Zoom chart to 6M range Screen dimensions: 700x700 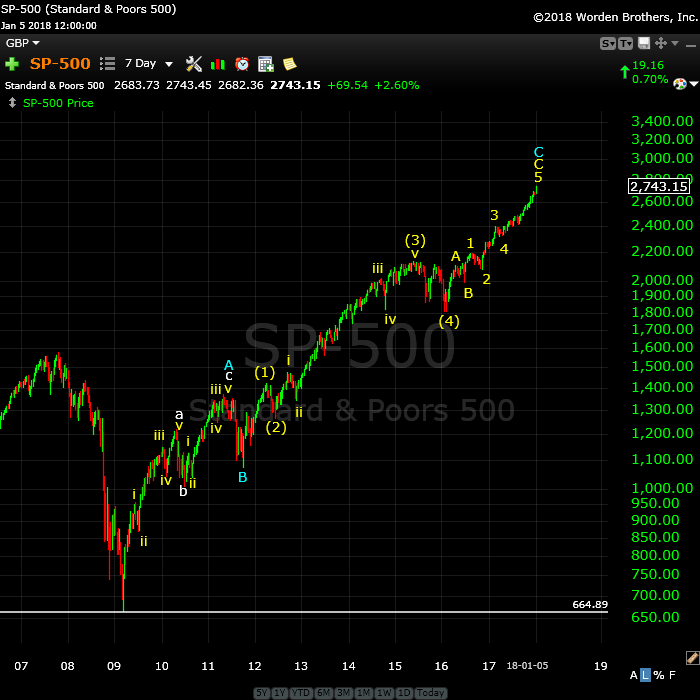click(323, 693)
